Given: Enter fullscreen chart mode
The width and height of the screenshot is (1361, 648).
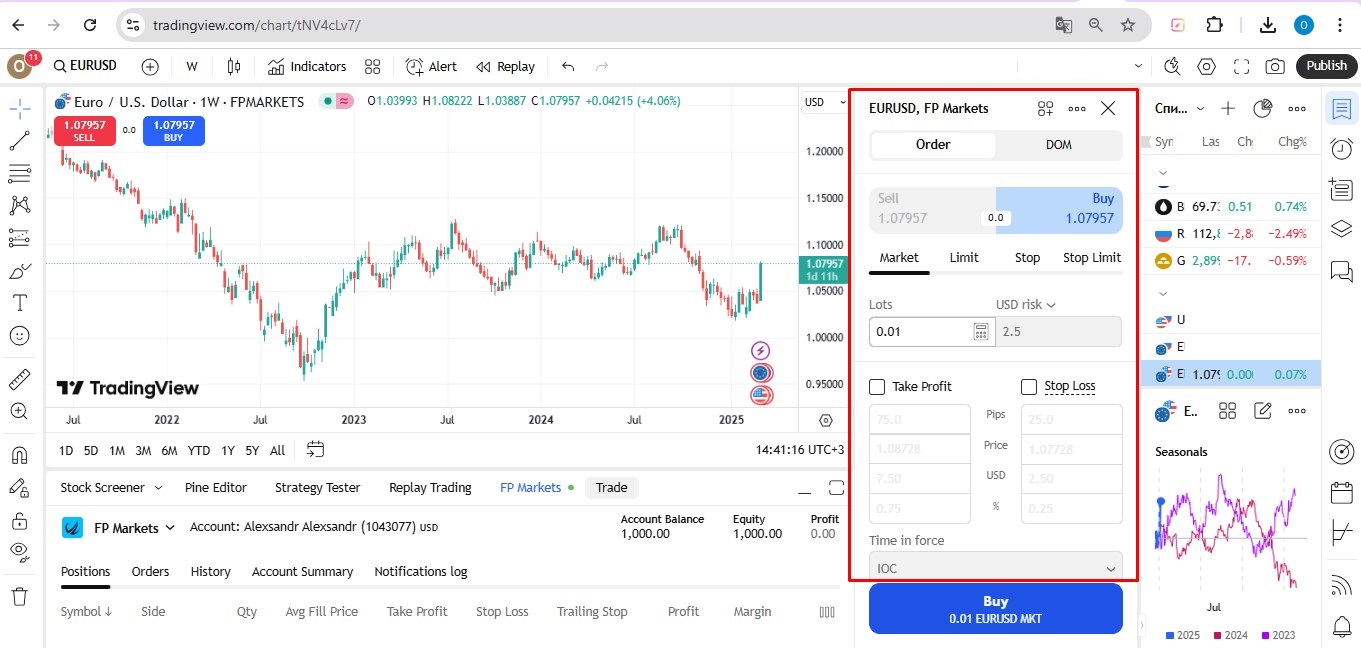Looking at the screenshot, I should pyautogui.click(x=1241, y=66).
